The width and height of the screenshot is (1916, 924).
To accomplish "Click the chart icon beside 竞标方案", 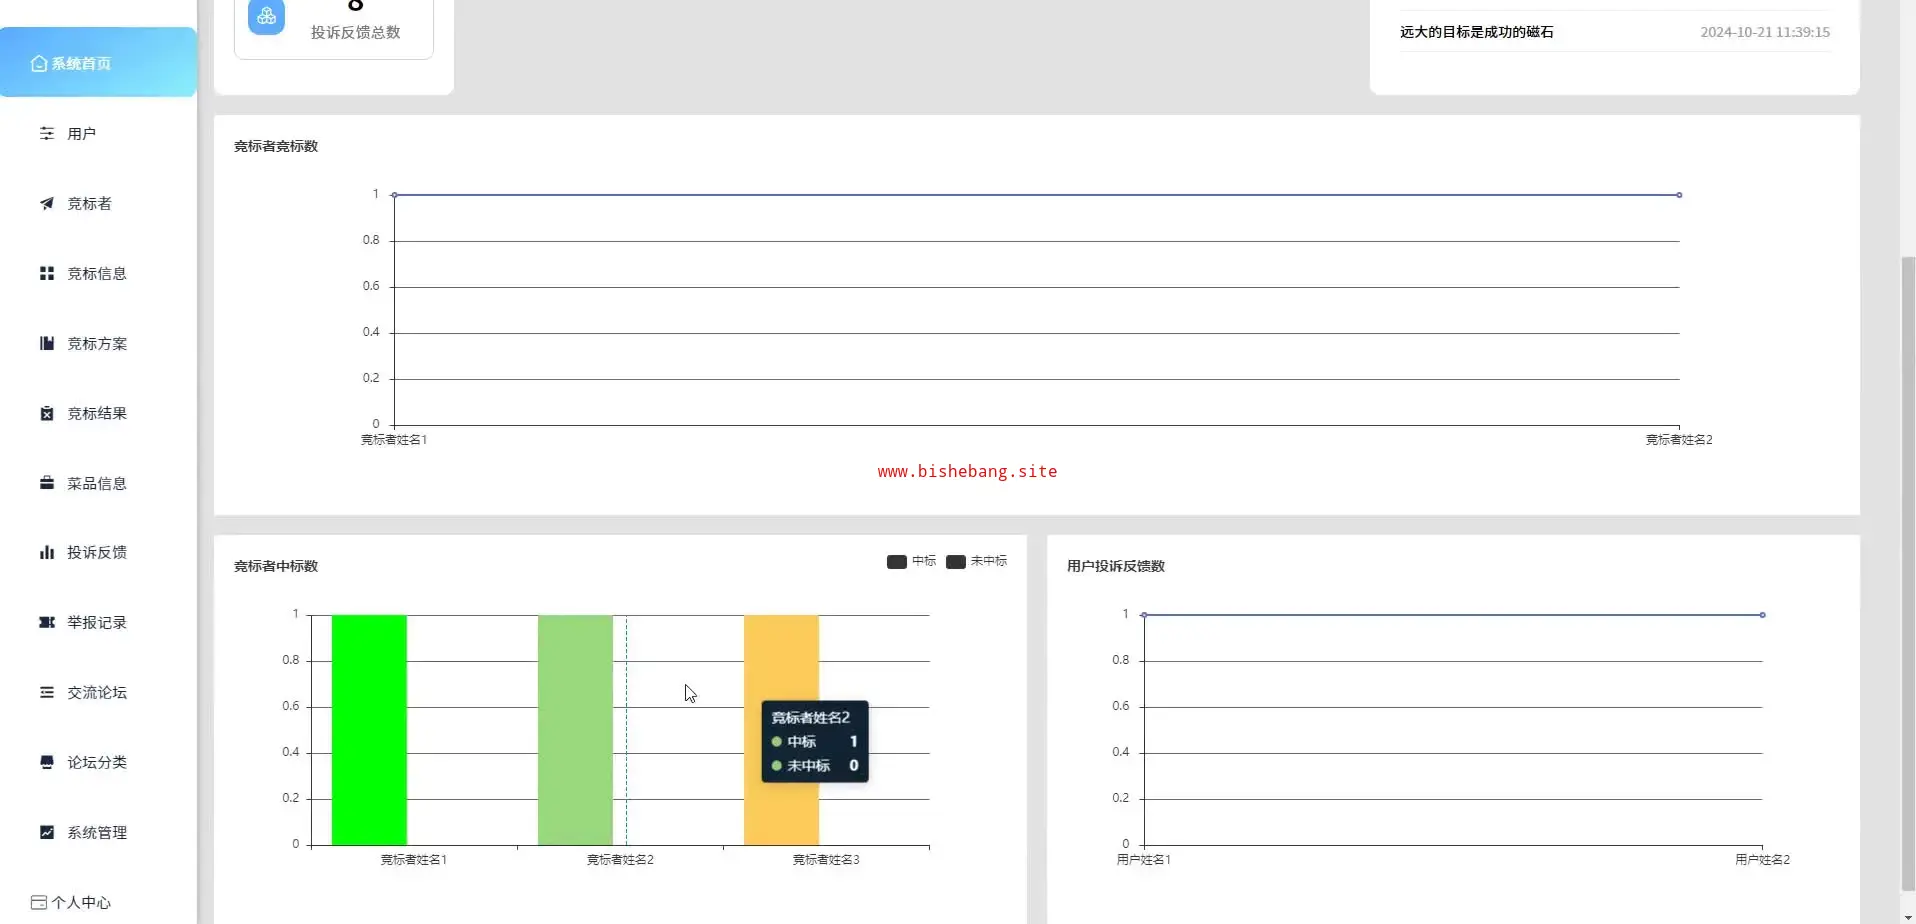I will (47, 344).
